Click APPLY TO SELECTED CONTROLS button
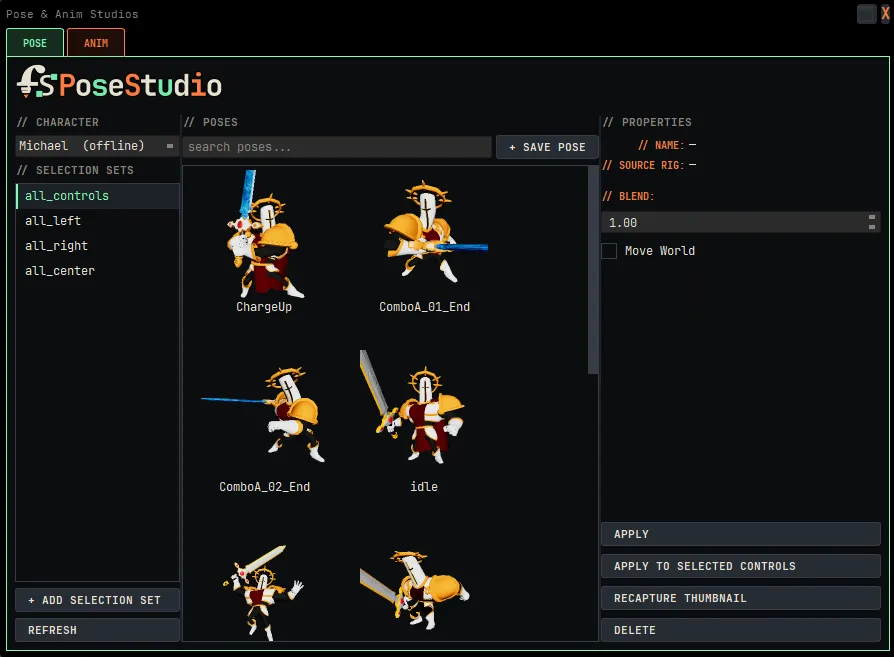Screen dimensions: 894x657 (x=741, y=566)
